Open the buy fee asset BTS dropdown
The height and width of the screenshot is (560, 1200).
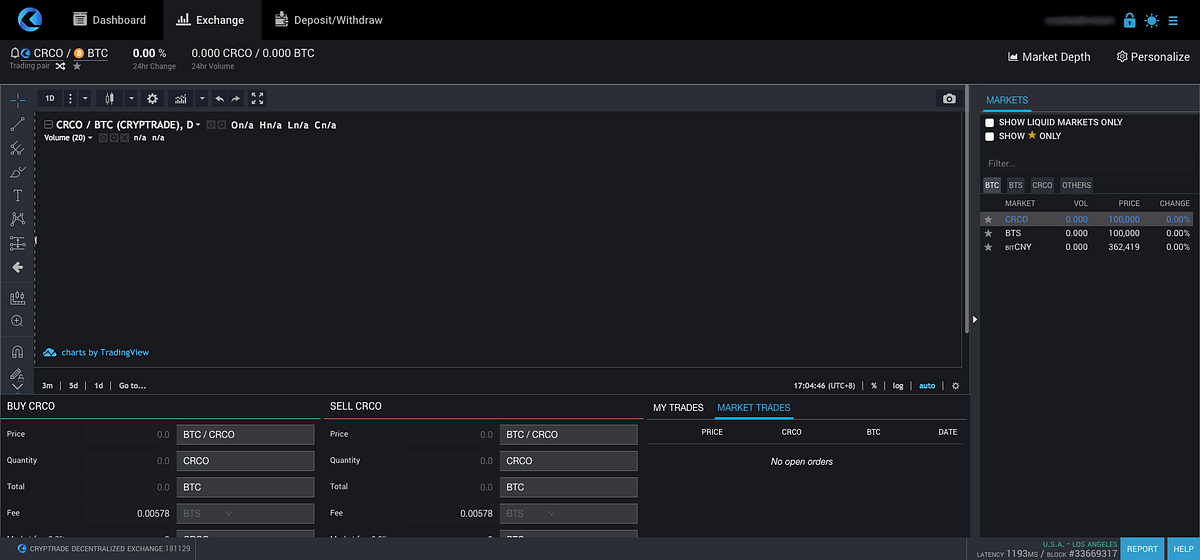click(245, 513)
